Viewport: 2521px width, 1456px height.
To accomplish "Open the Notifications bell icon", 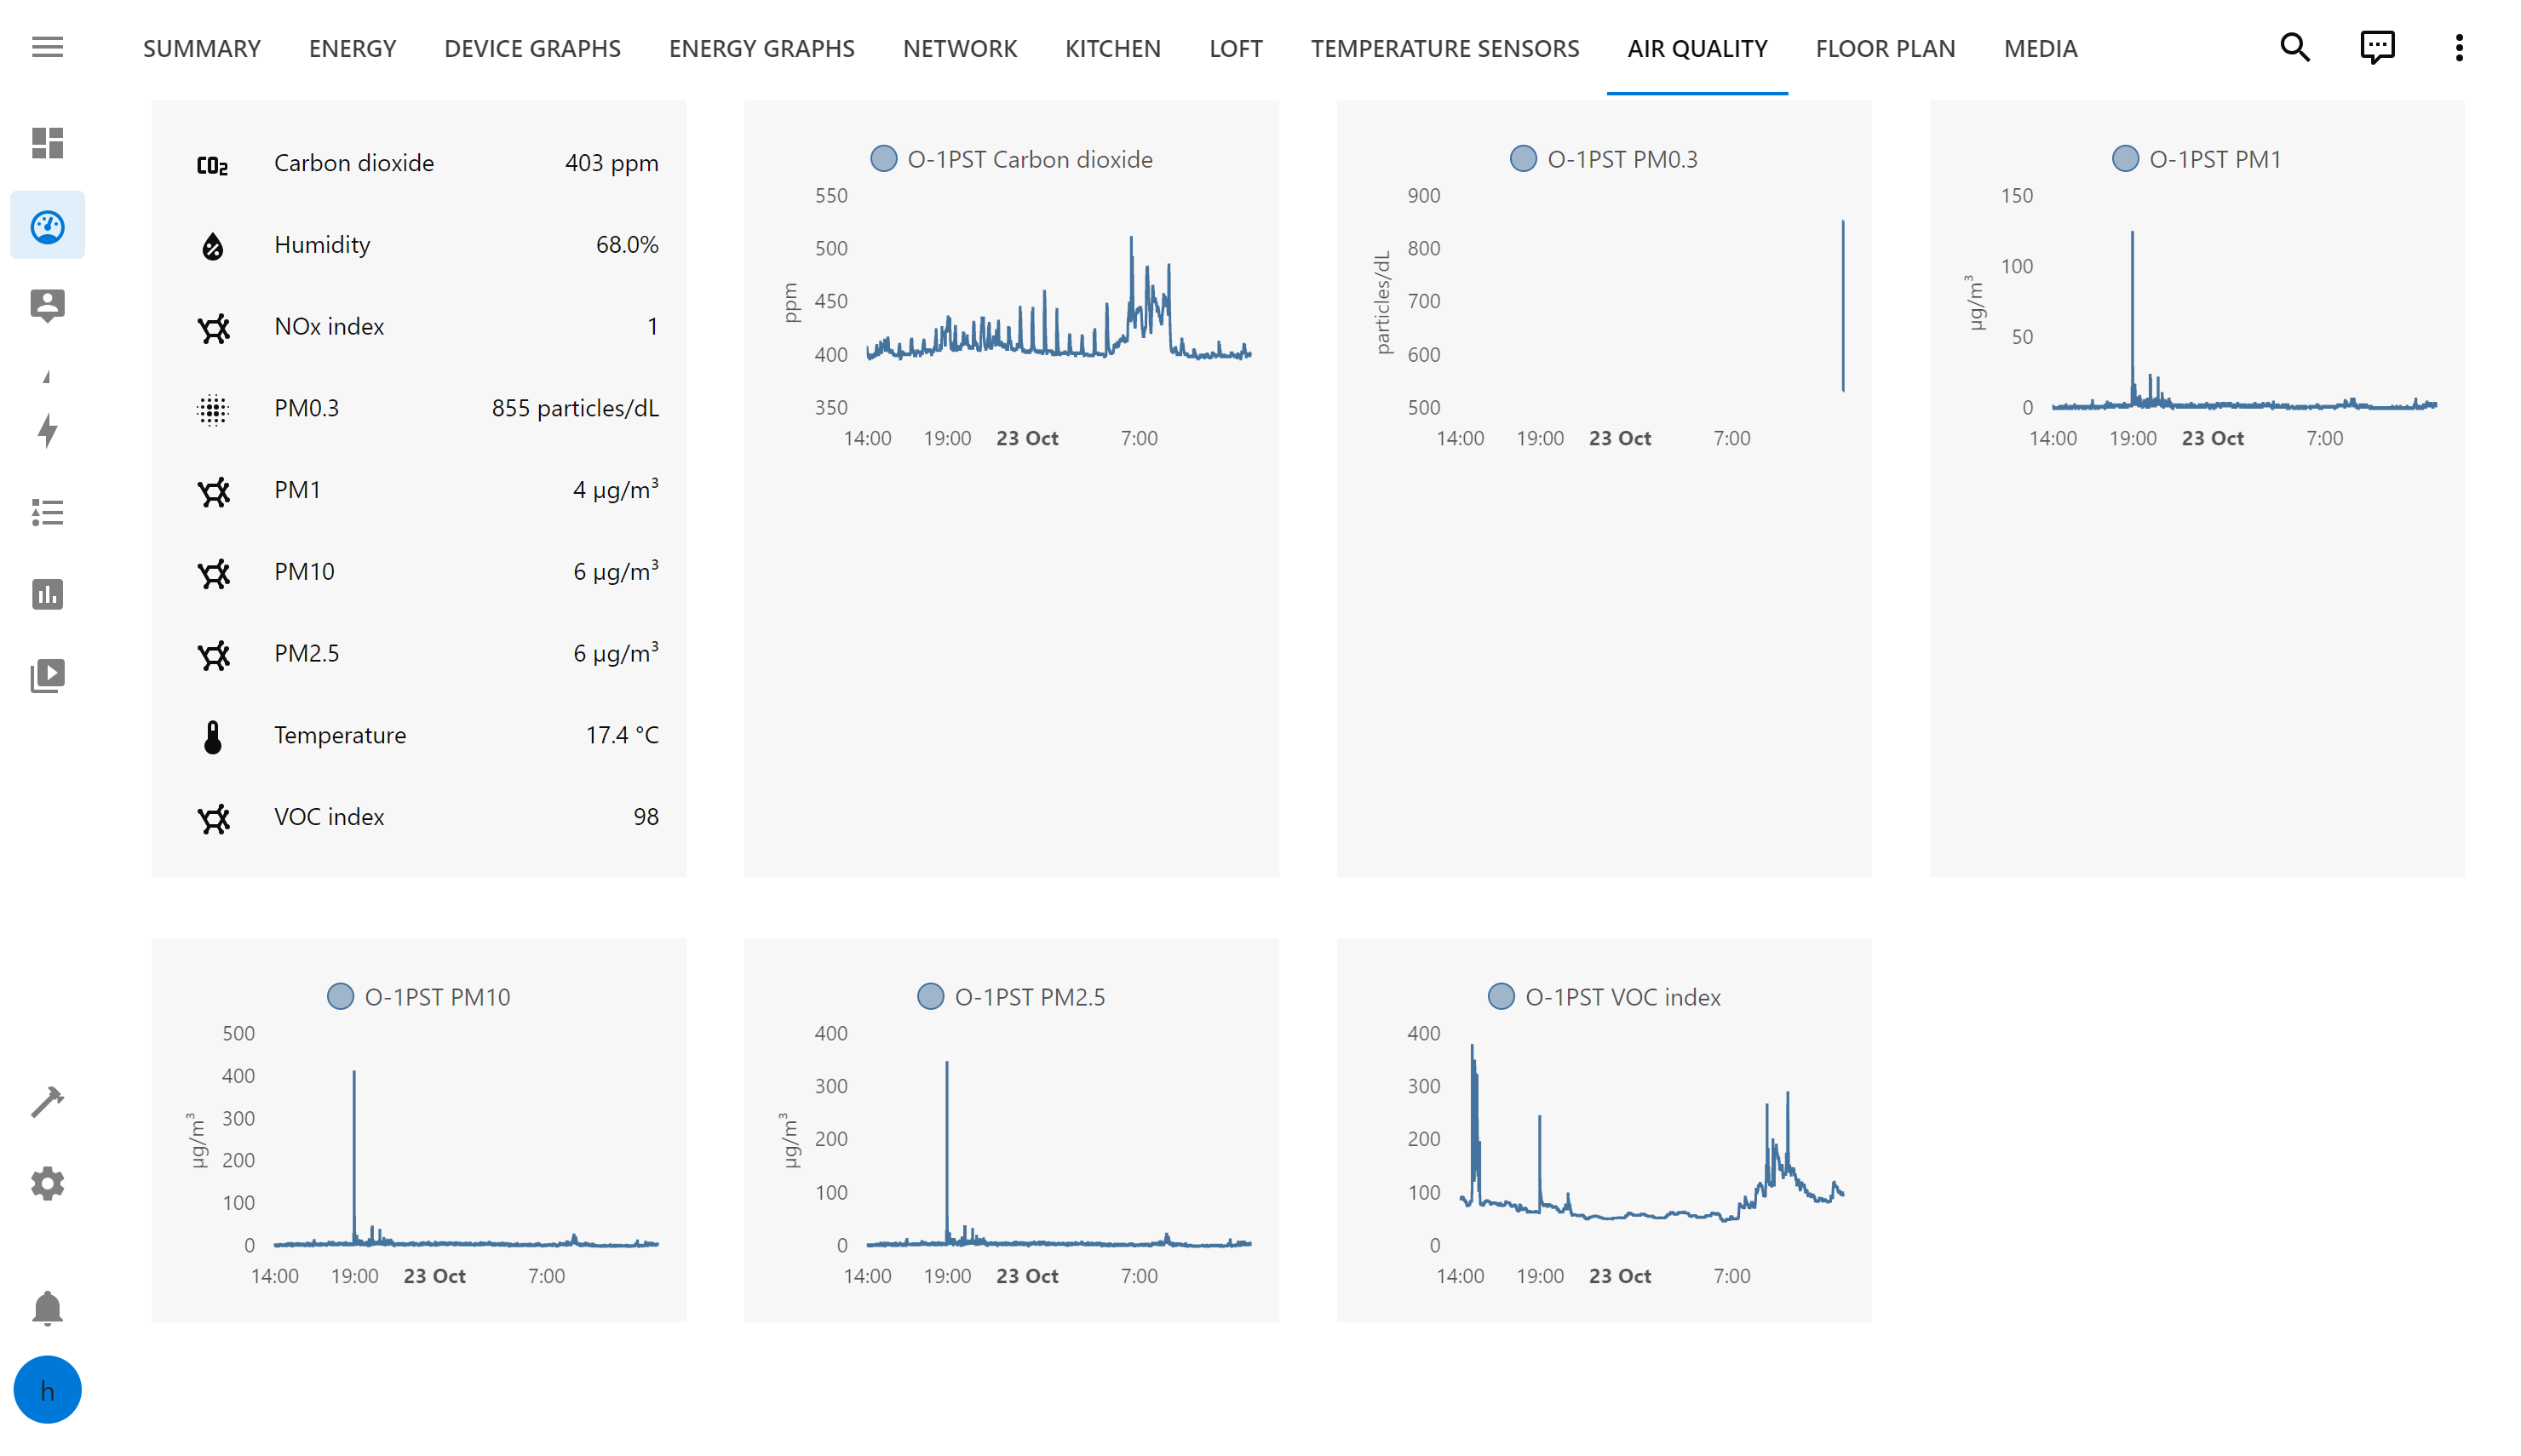I will [x=47, y=1308].
